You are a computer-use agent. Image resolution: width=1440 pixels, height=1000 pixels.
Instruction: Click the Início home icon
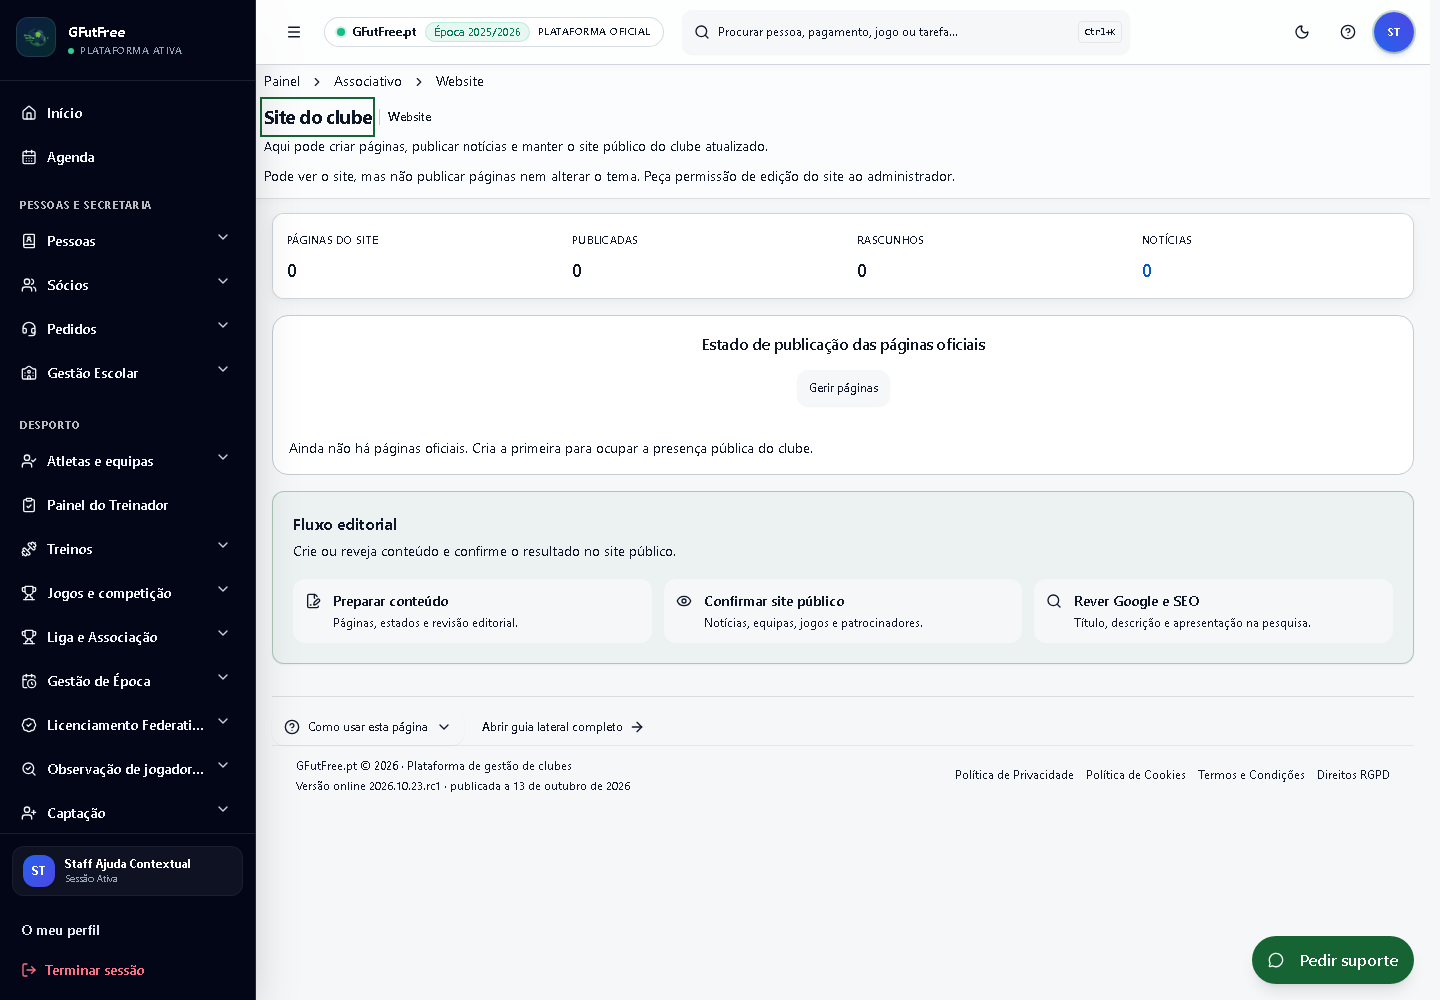[x=29, y=113]
